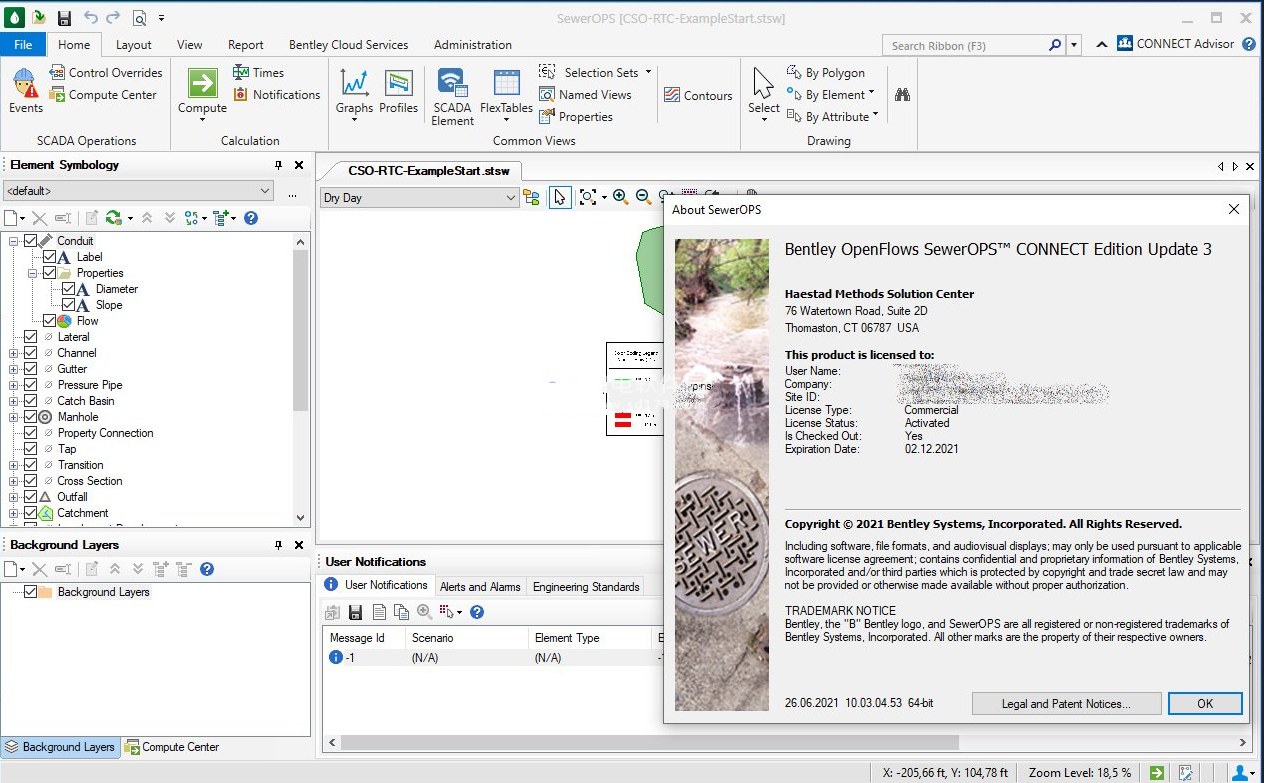Close the About SewerOPS dialog
The height and width of the screenshot is (783, 1264).
(1234, 209)
